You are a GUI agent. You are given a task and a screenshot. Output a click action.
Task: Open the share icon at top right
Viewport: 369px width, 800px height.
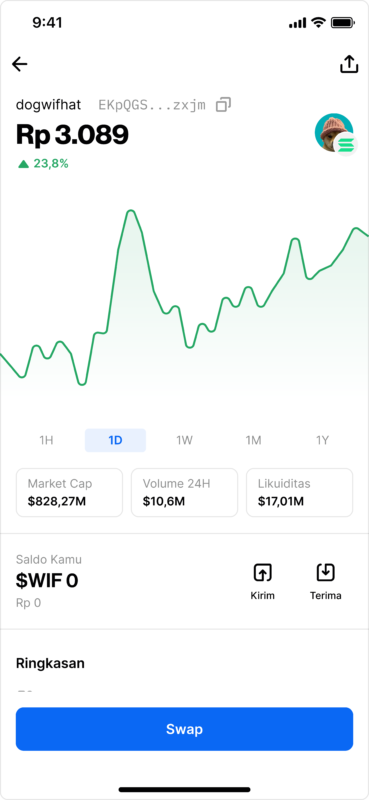pos(349,64)
